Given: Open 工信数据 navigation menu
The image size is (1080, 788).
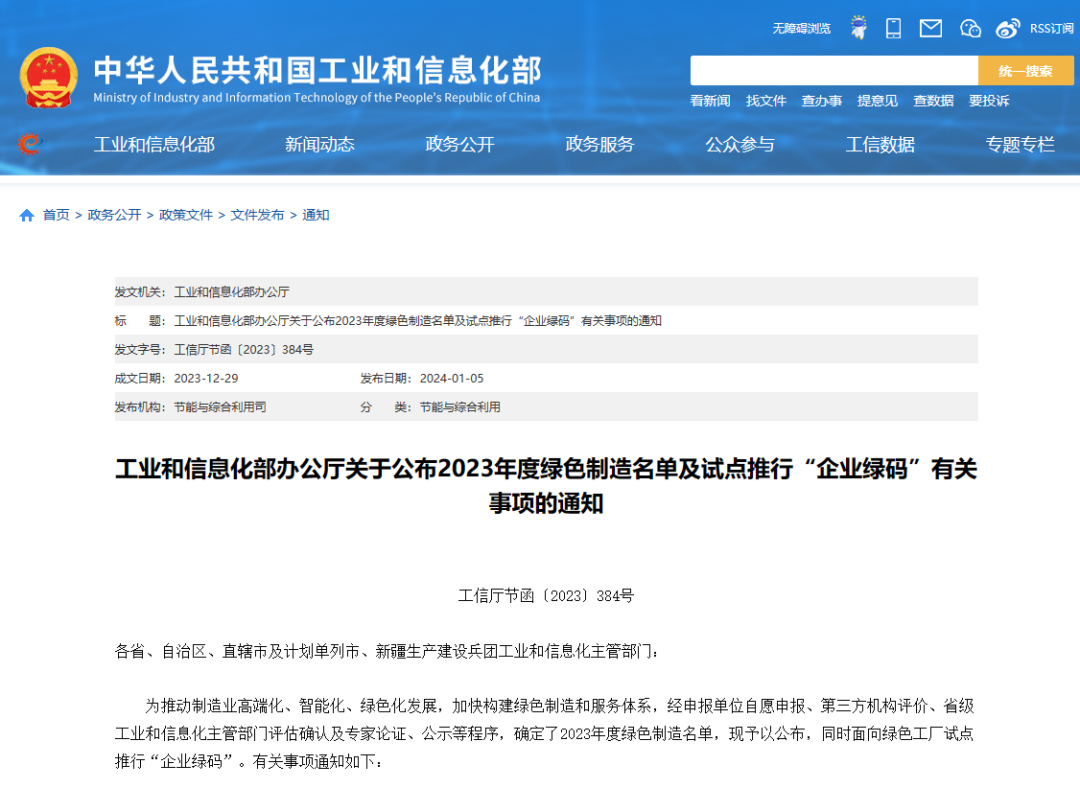Looking at the screenshot, I should pos(880,144).
